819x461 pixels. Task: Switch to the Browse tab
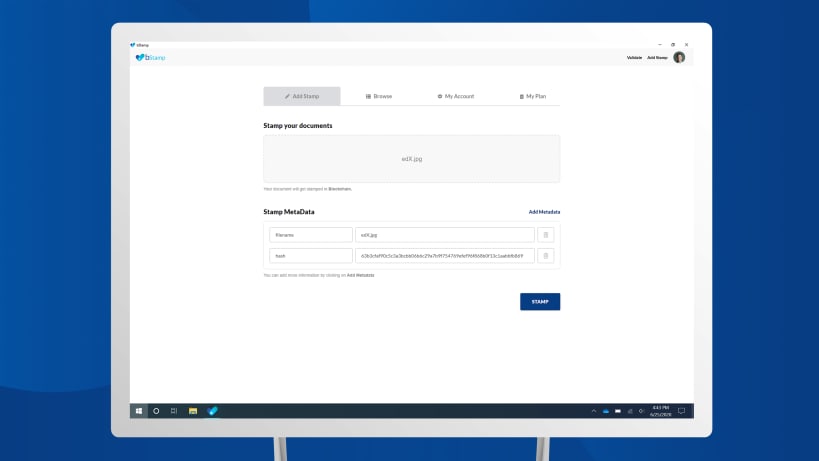[379, 96]
